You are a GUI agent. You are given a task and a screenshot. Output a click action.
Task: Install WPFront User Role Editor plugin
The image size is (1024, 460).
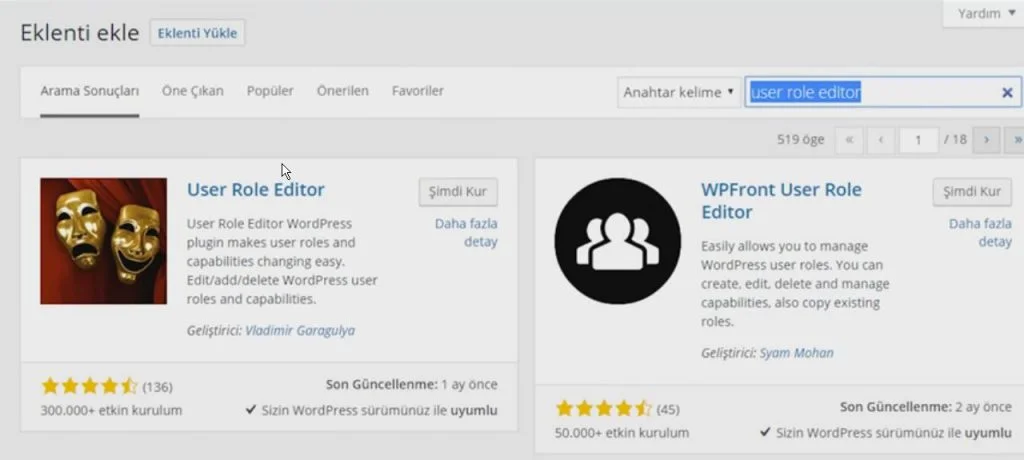[x=971, y=192]
